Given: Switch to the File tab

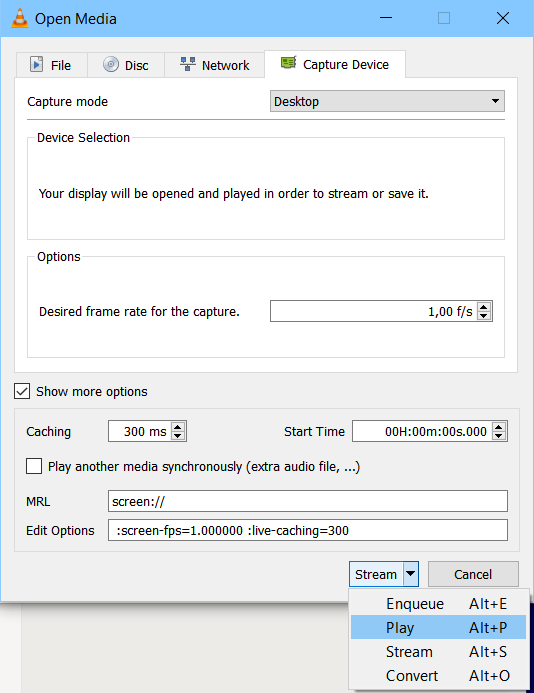Looking at the screenshot, I should [x=52, y=65].
